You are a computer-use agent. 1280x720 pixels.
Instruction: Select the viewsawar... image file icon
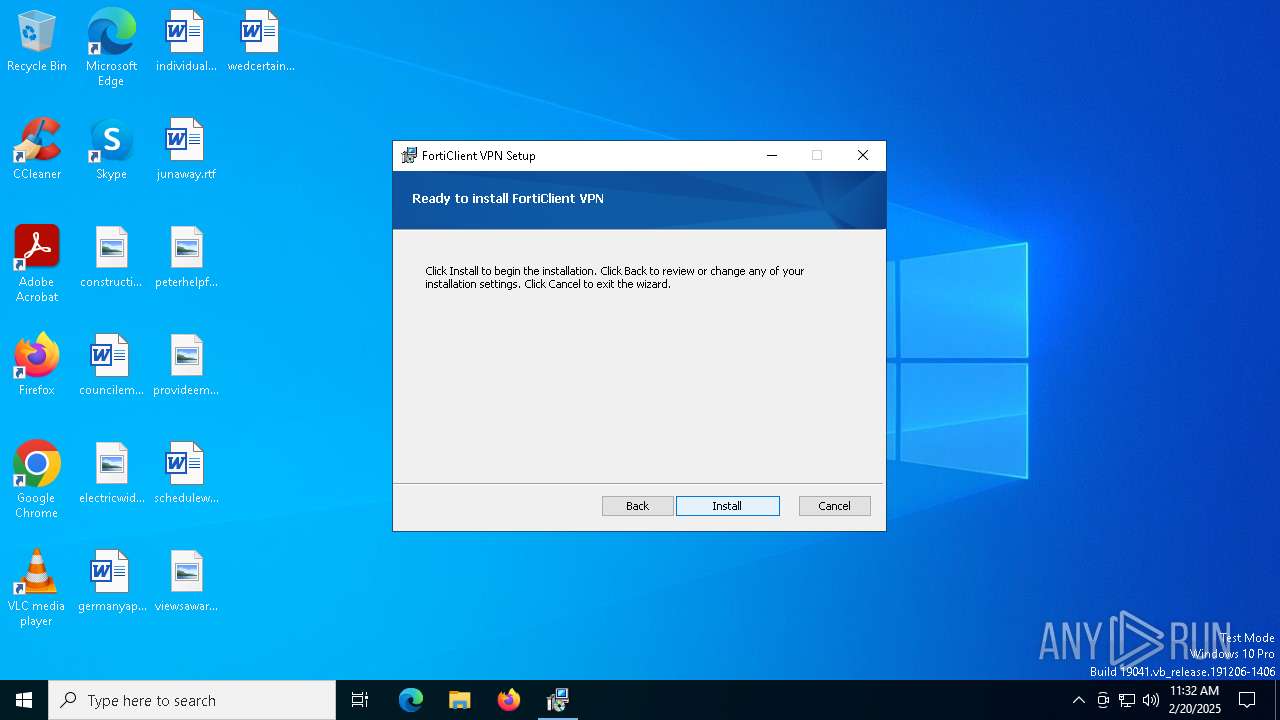pyautogui.click(x=186, y=582)
